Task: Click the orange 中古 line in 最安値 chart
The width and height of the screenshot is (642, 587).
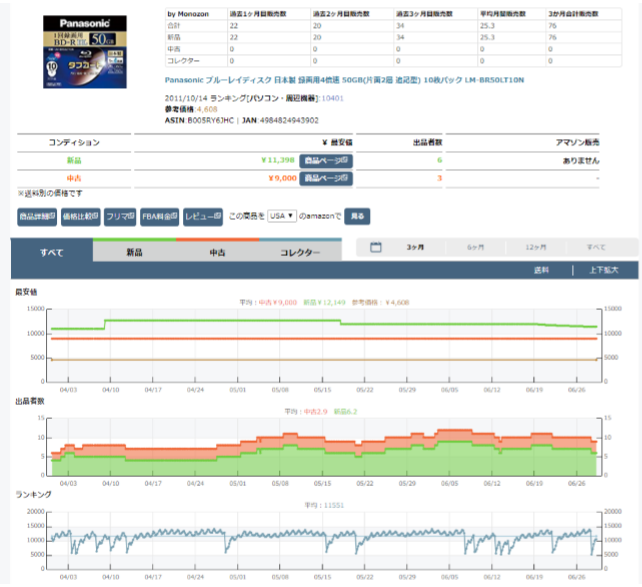Action: point(323,339)
